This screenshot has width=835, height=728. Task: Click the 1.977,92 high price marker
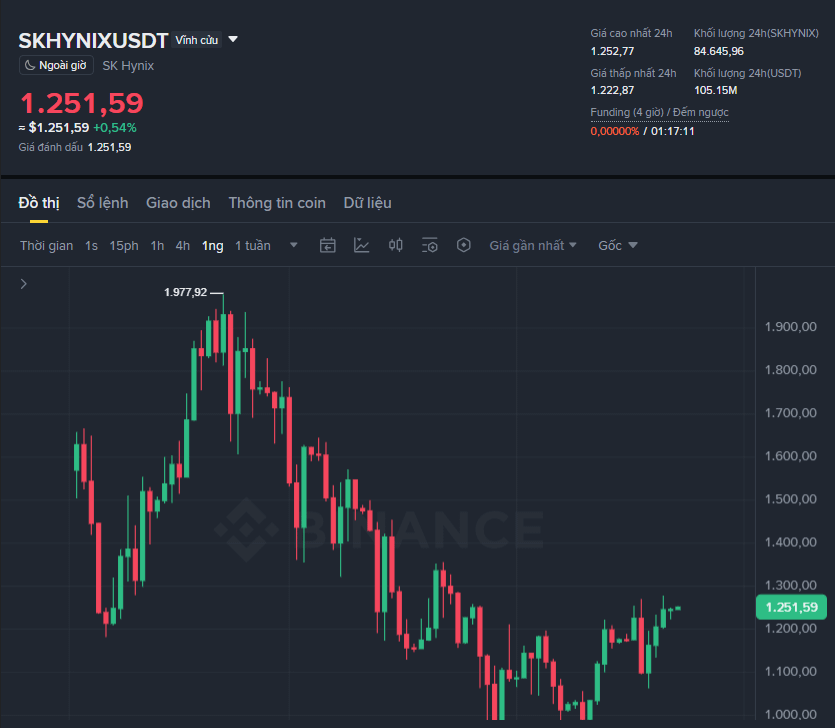coord(185,292)
